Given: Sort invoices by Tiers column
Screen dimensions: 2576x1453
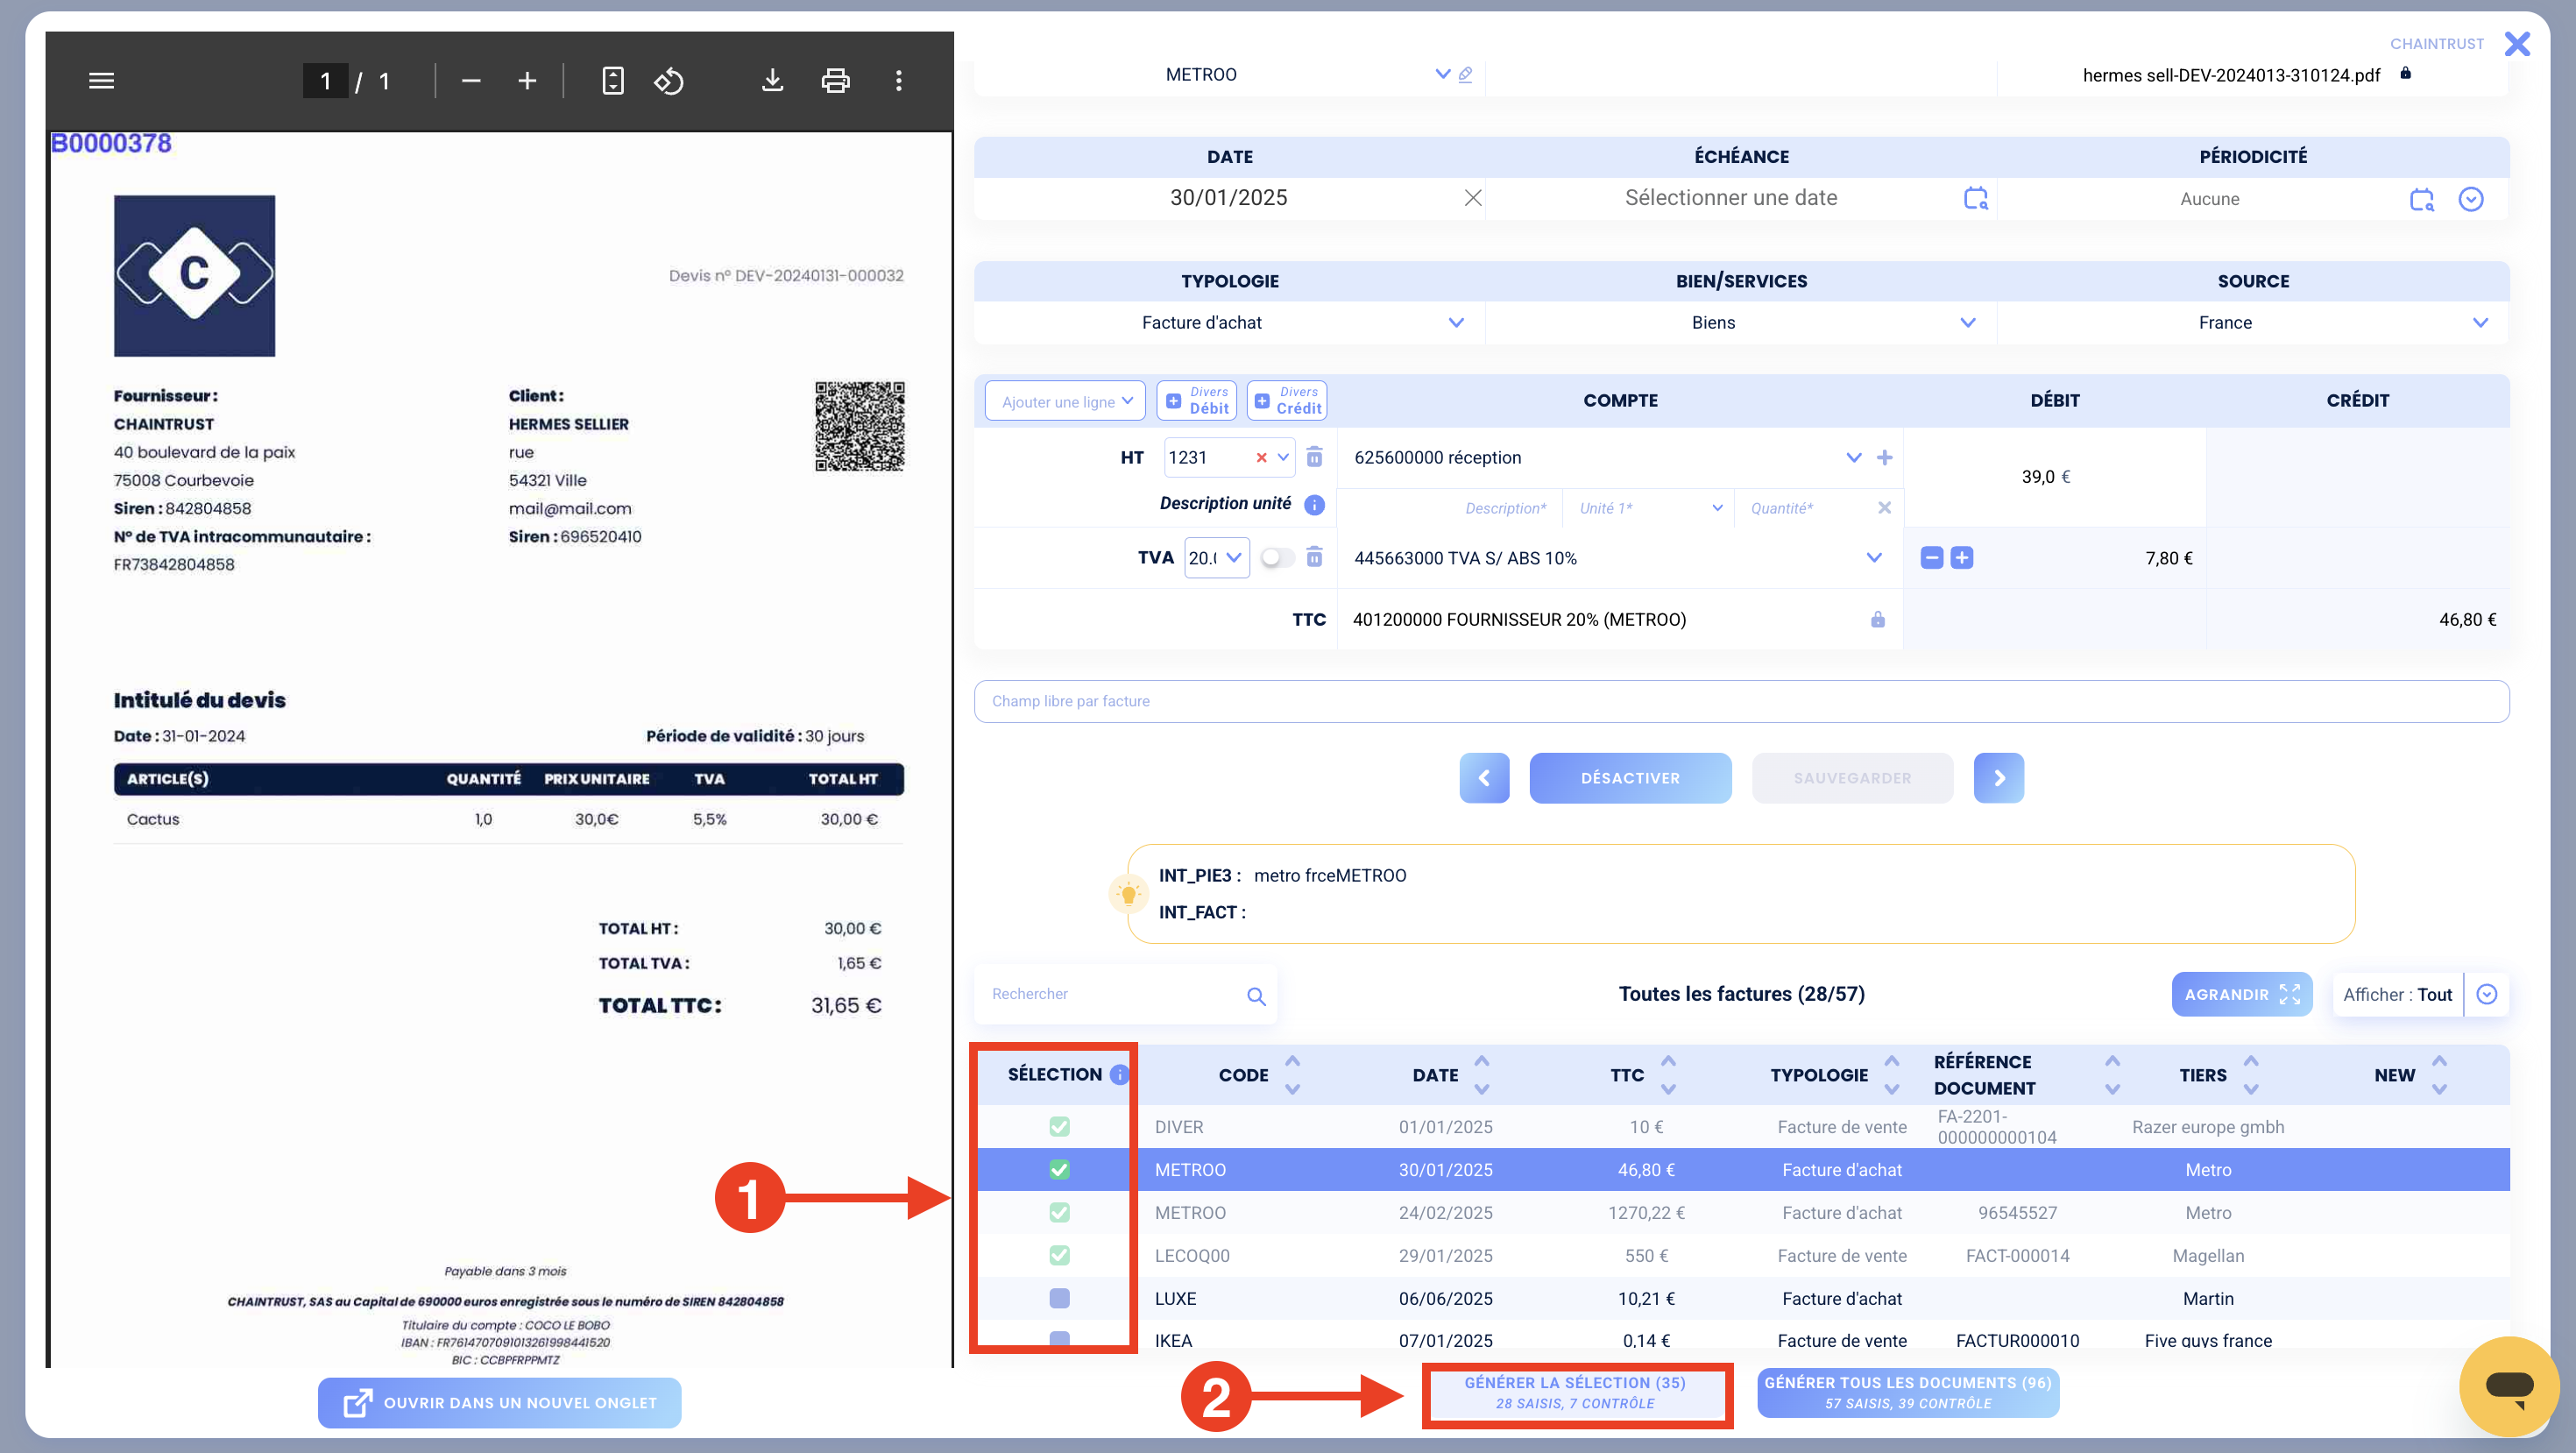Looking at the screenshot, I should point(2250,1075).
